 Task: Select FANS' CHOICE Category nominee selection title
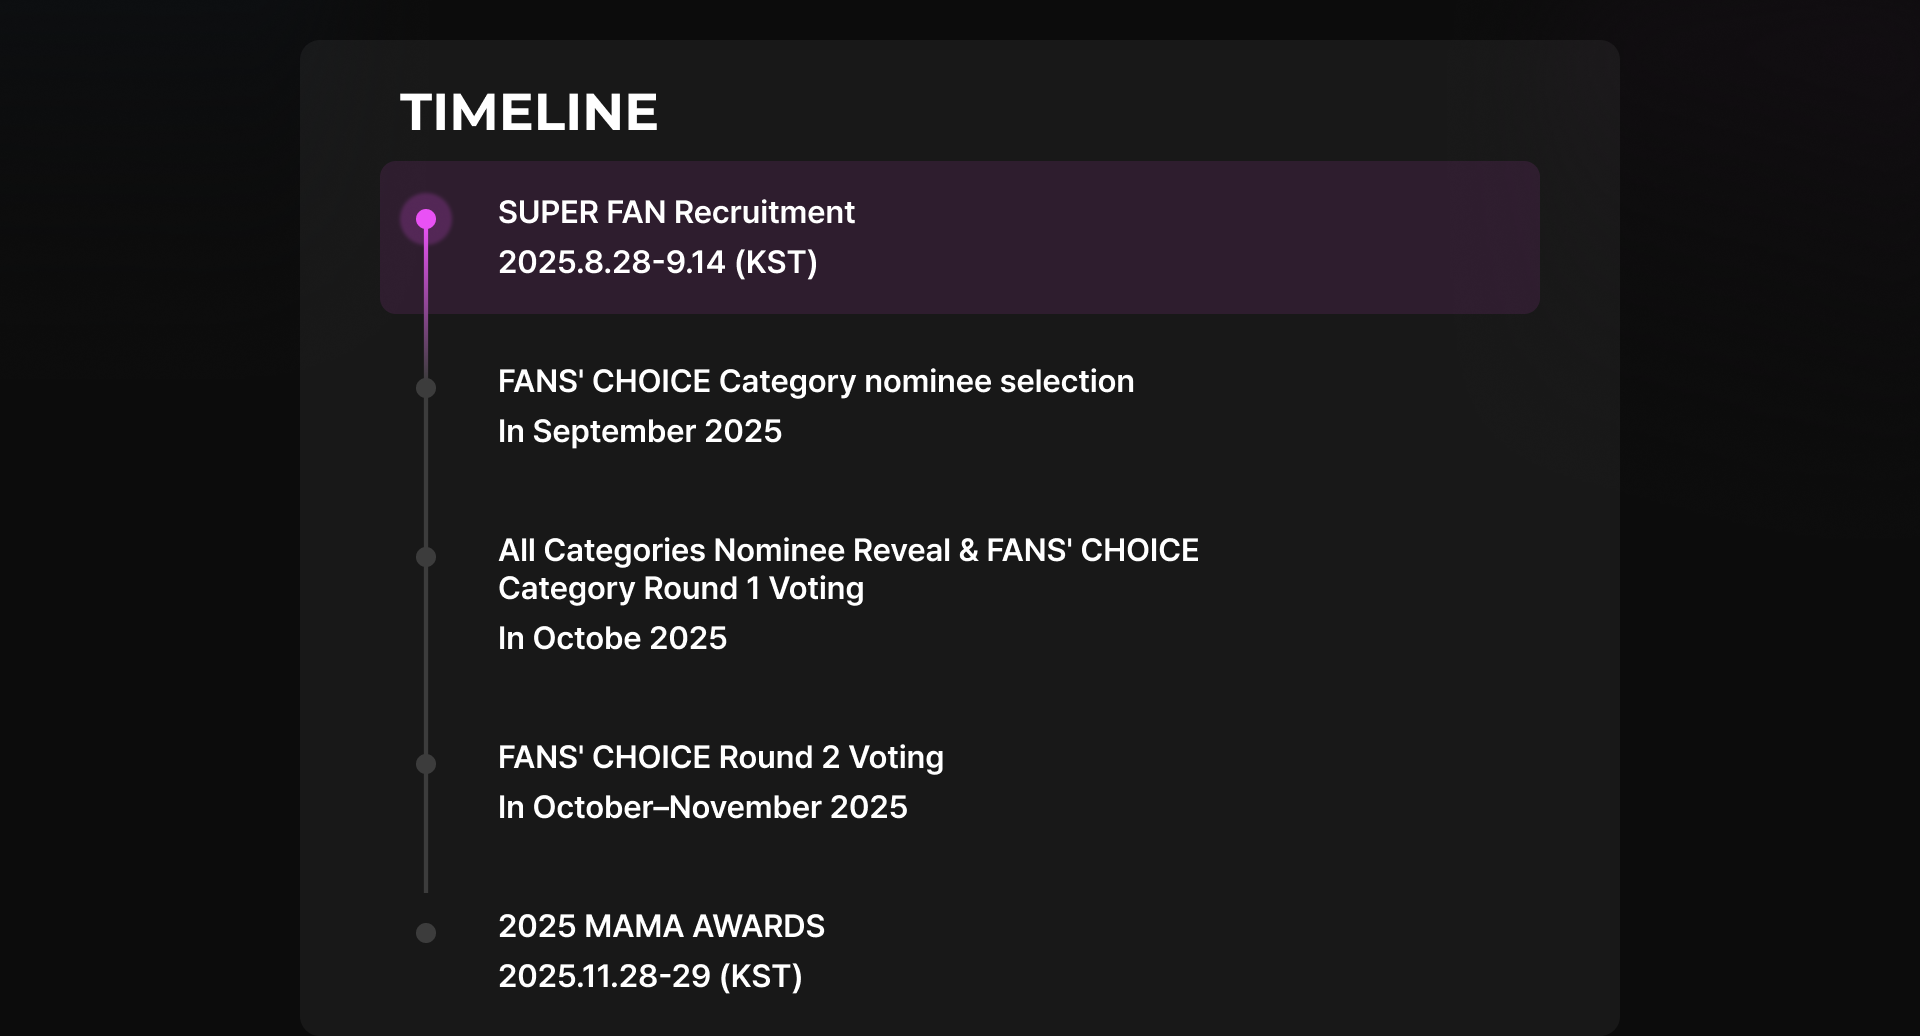coord(816,382)
